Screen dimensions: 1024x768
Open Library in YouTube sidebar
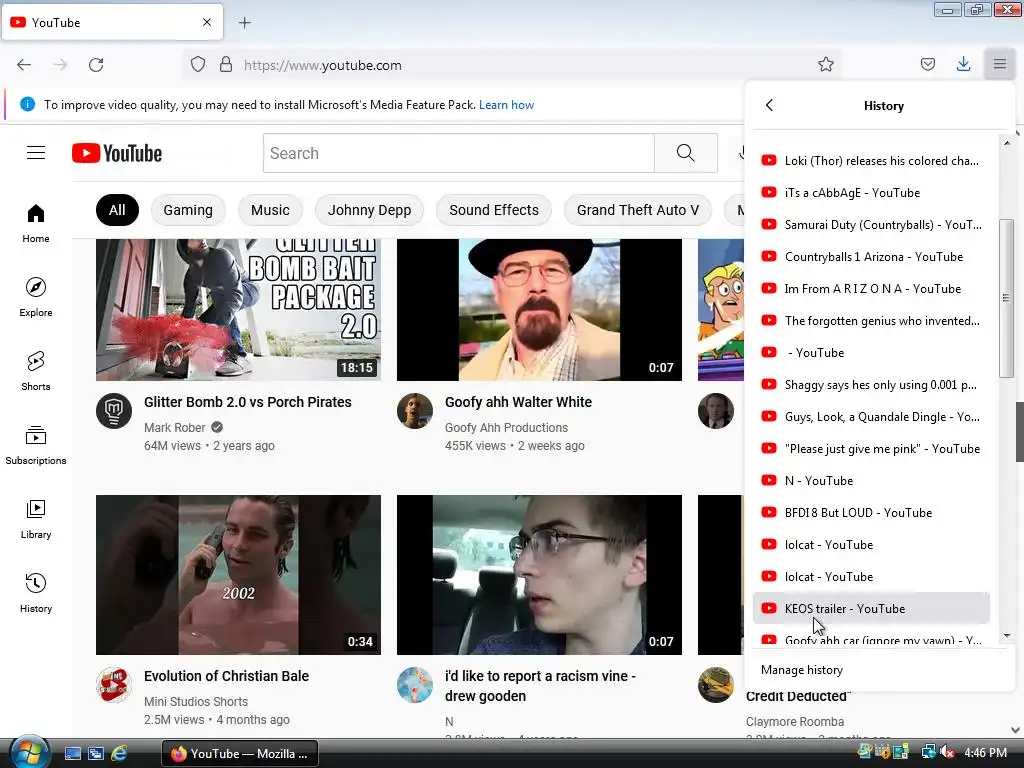click(36, 519)
